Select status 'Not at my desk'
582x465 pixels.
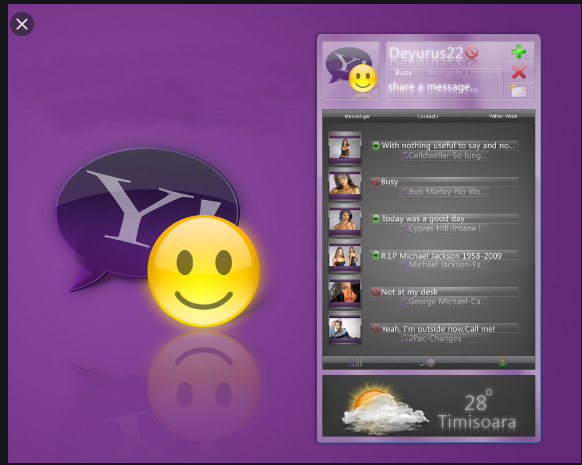coord(409,292)
